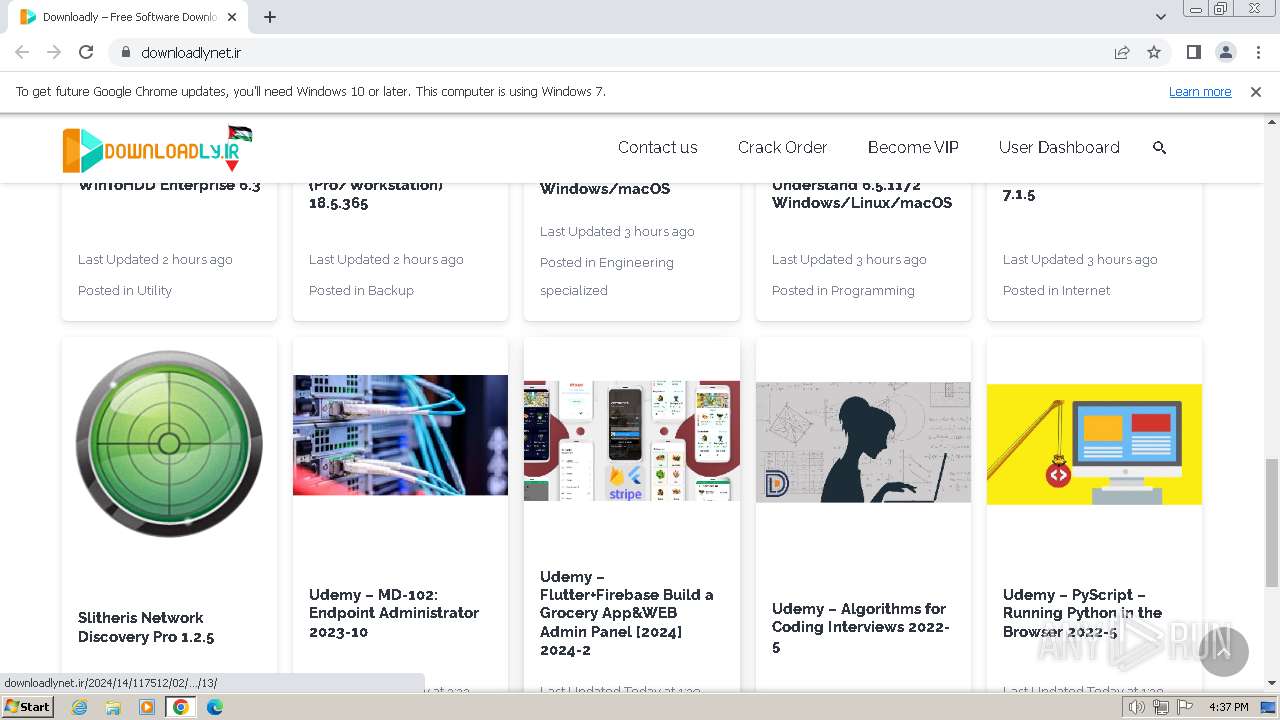Open the Internet category link

[1086, 290]
